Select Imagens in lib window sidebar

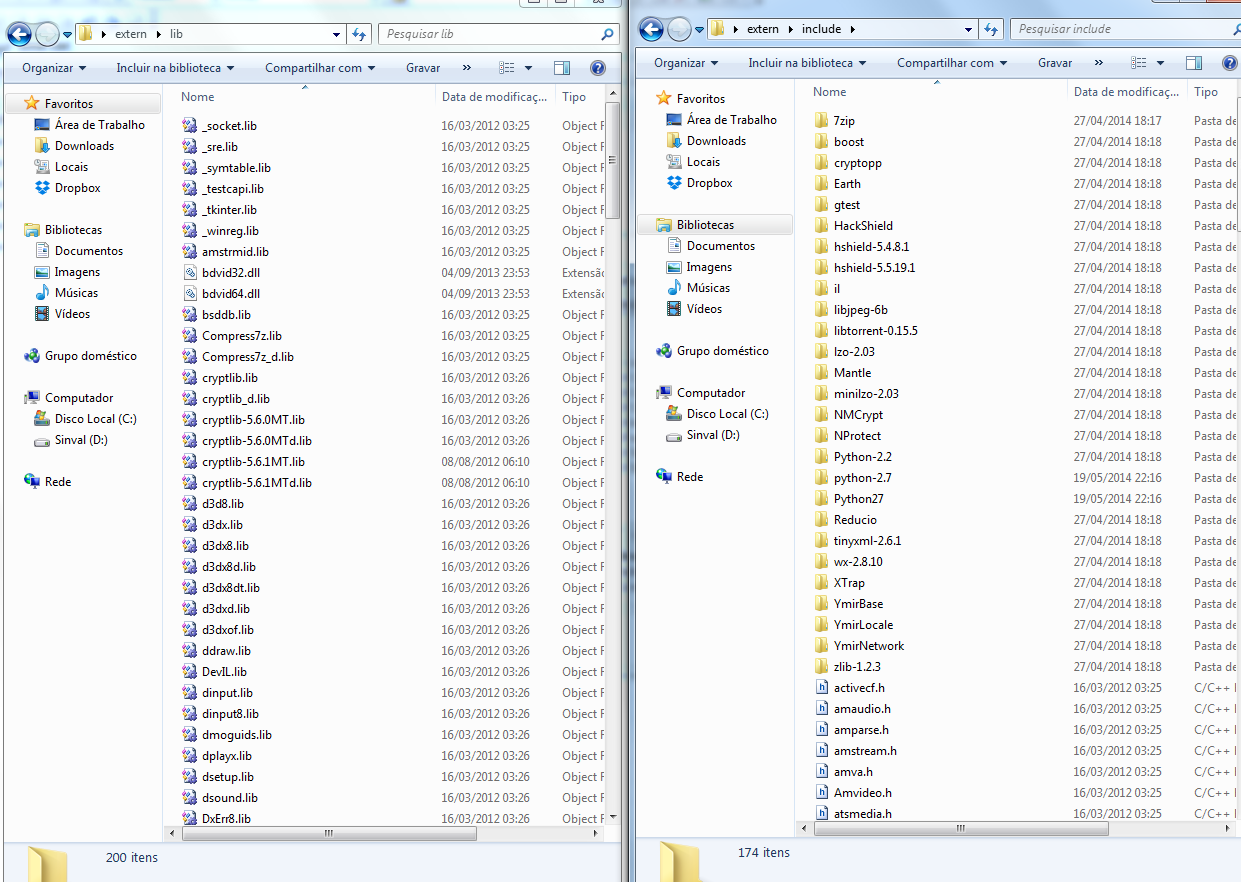(x=77, y=272)
